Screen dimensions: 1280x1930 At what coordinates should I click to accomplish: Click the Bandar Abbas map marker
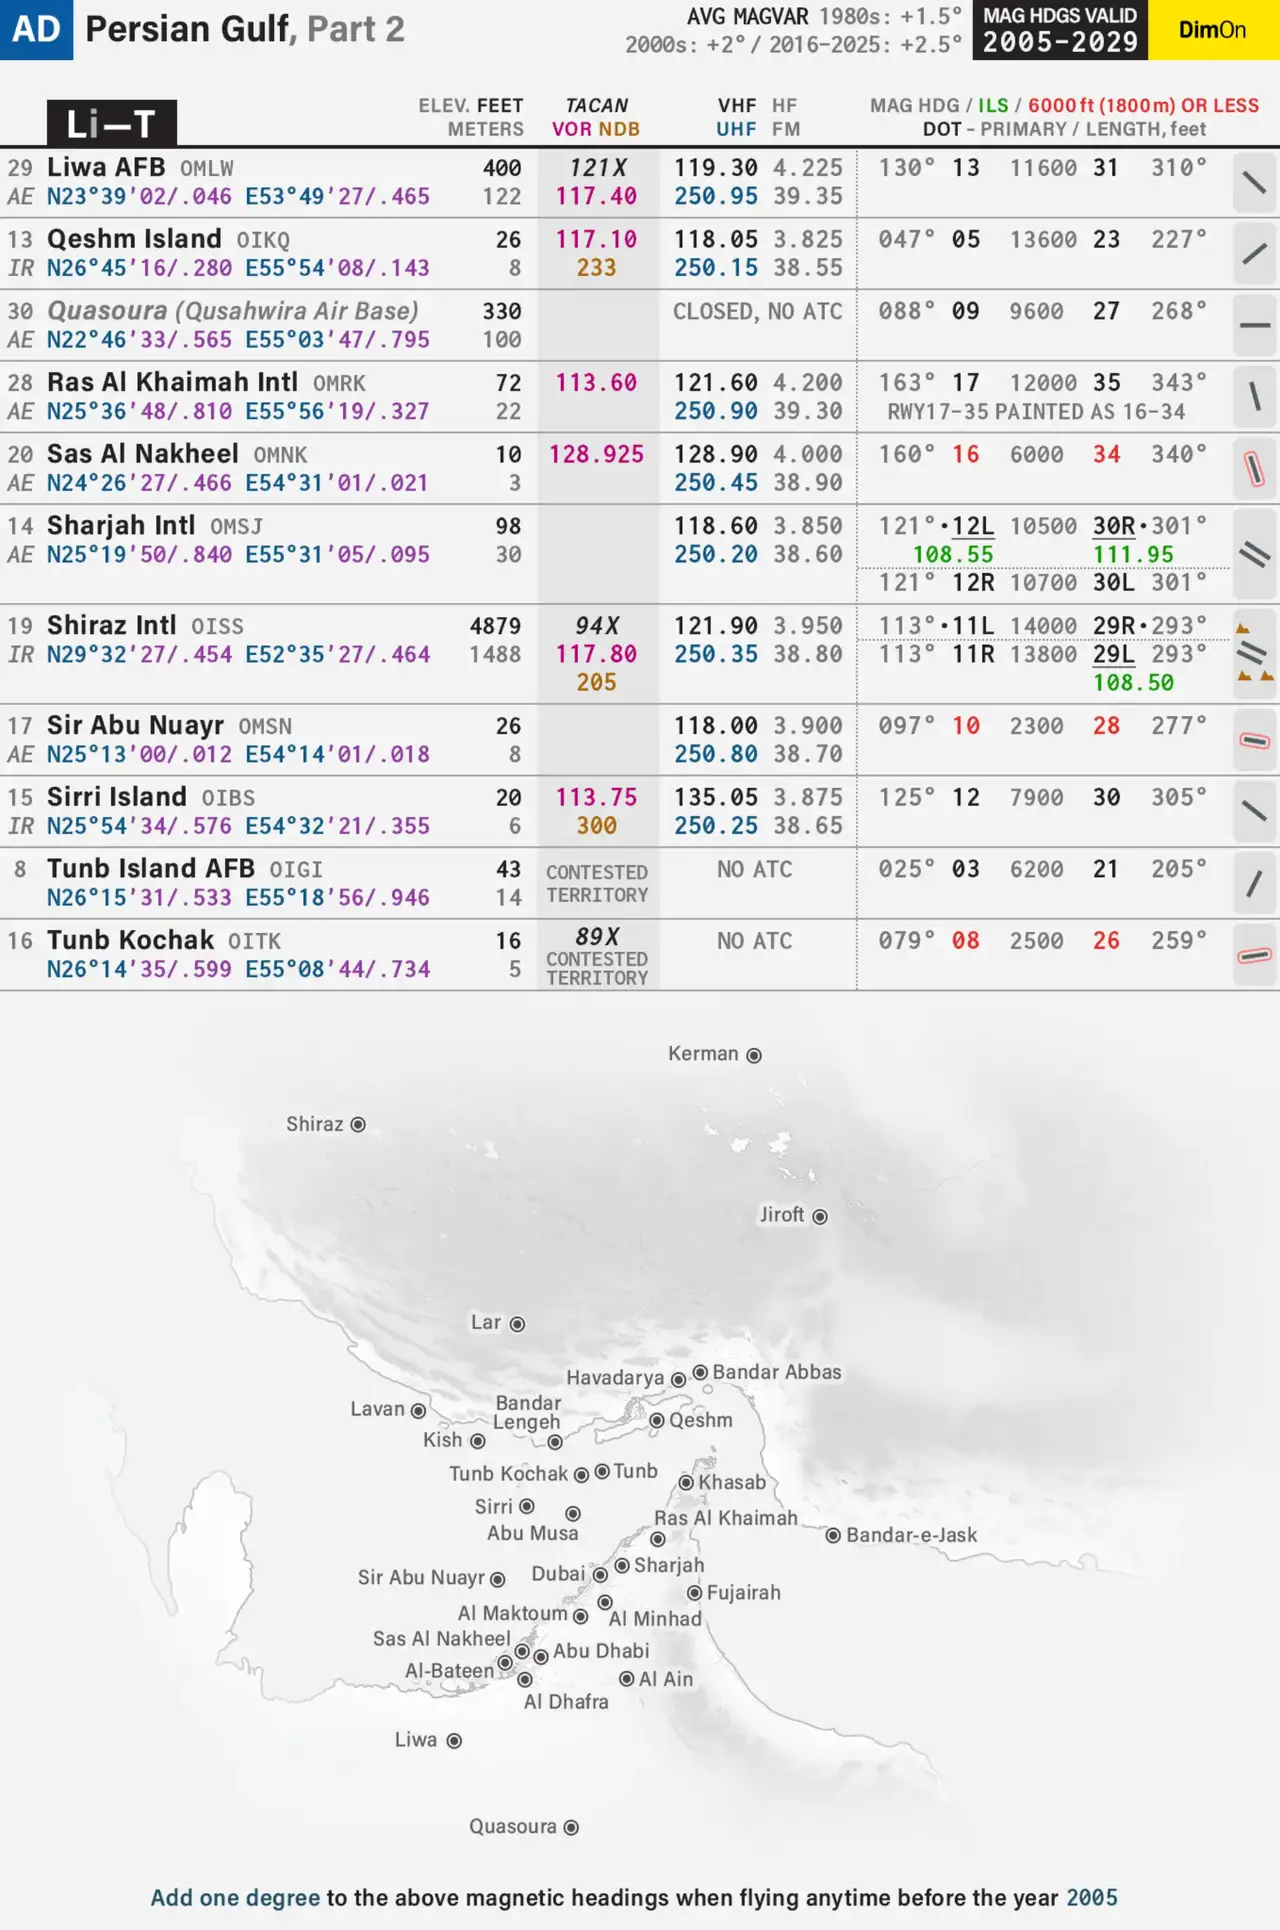click(x=700, y=1372)
